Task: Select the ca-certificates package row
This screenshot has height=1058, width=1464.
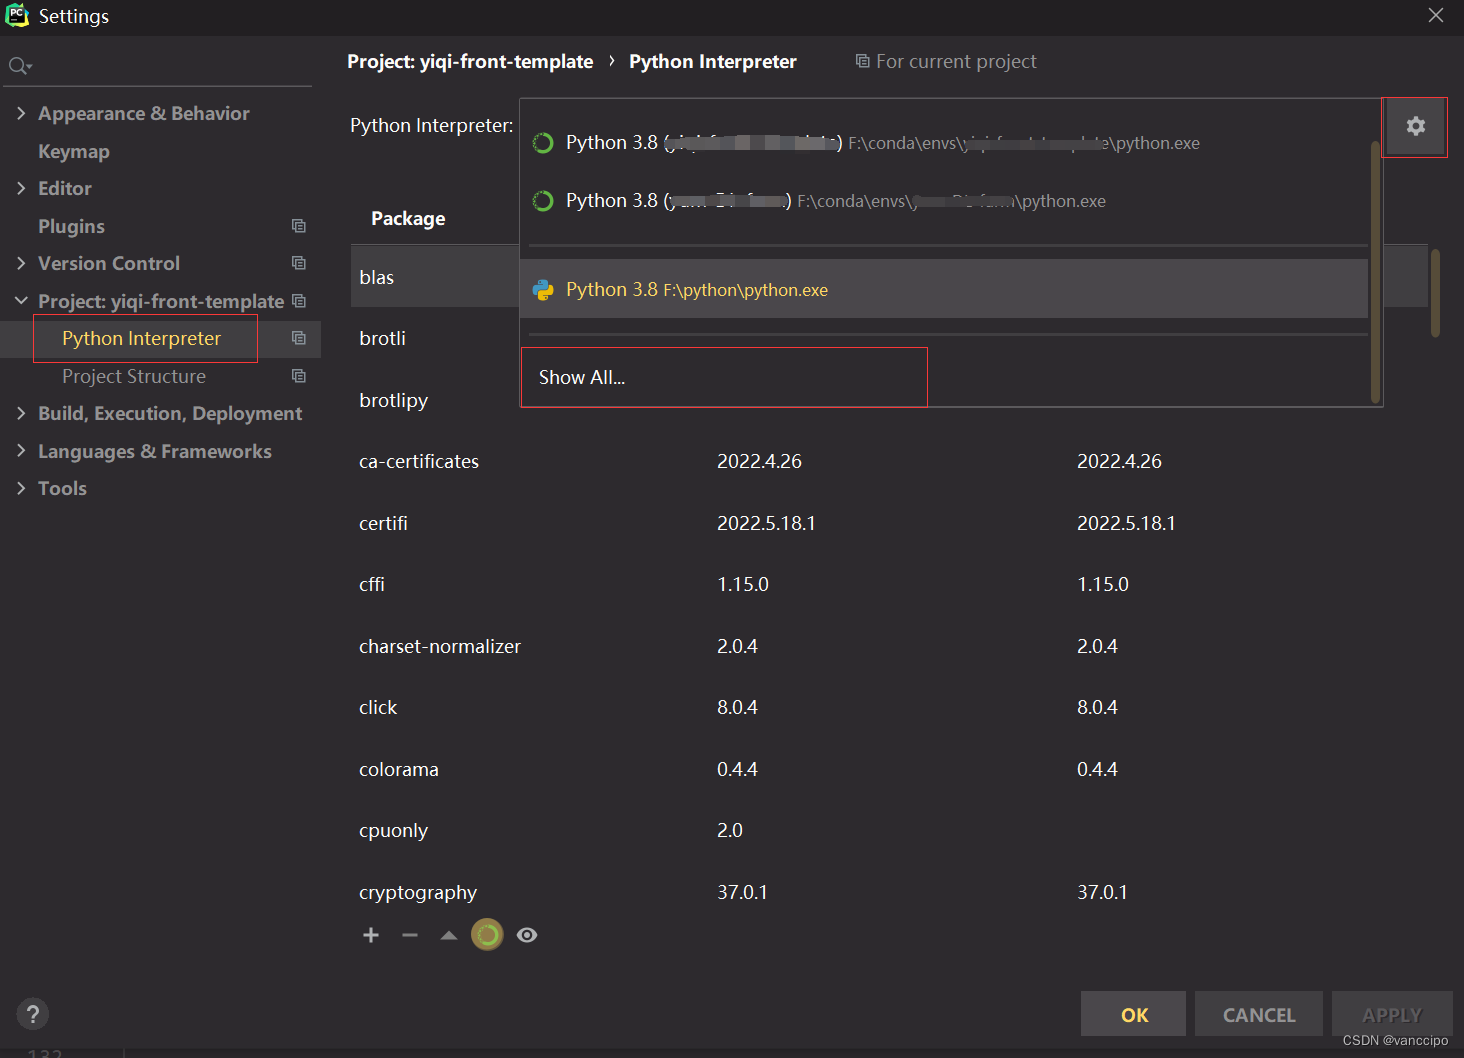Action: [x=890, y=461]
